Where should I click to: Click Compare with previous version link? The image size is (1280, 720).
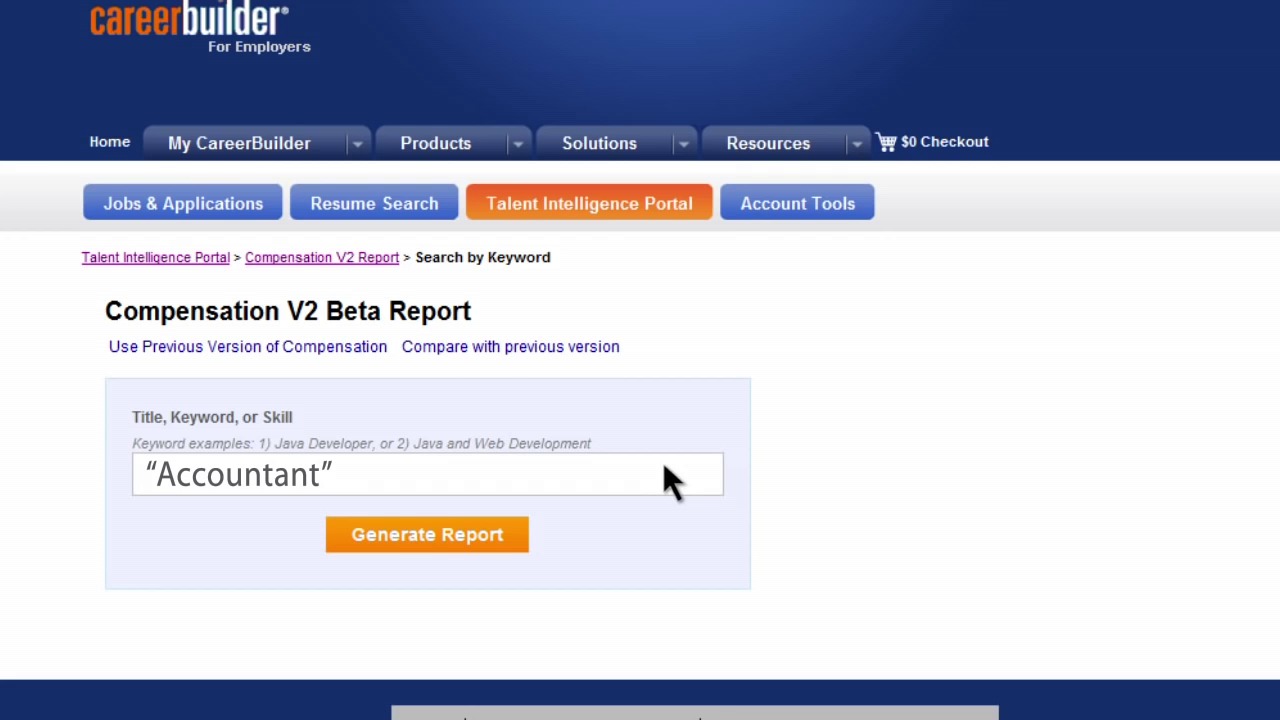click(510, 346)
